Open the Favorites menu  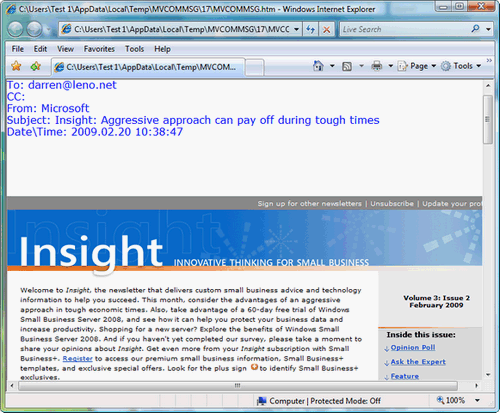(x=99, y=49)
